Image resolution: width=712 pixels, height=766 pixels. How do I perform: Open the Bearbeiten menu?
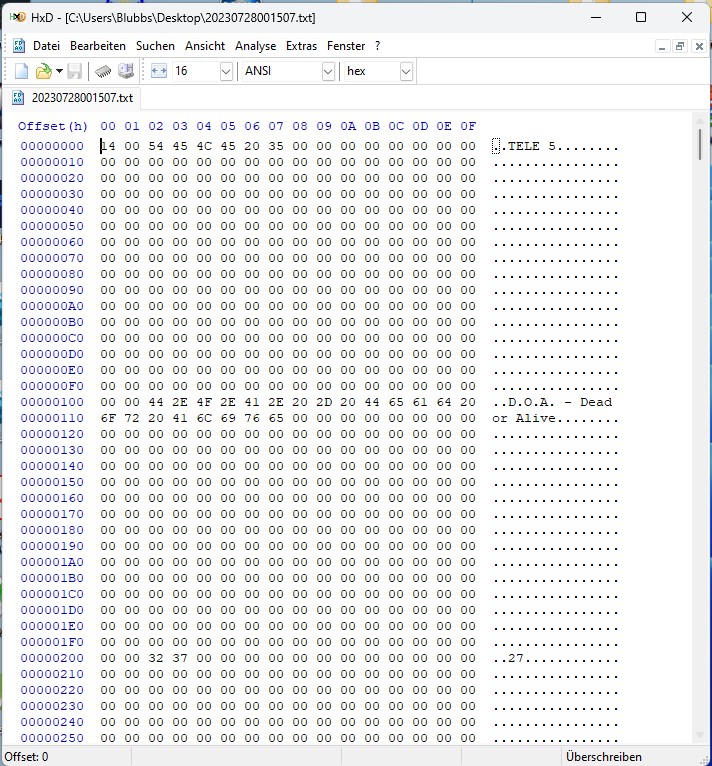click(x=98, y=46)
